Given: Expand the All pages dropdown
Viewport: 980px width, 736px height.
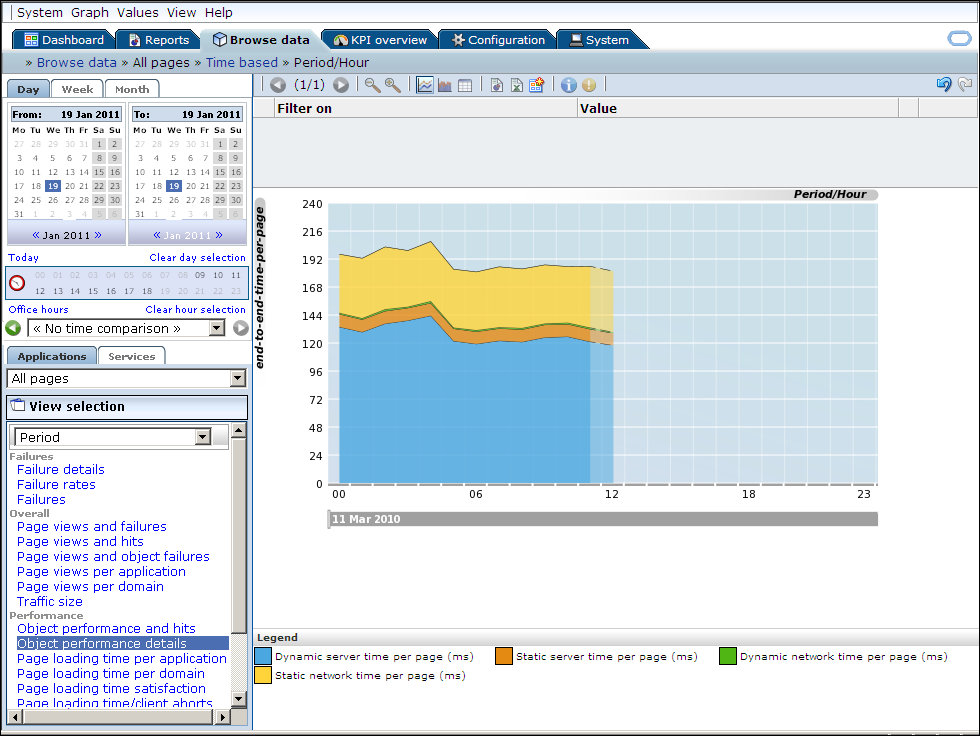Looking at the screenshot, I should click(238, 378).
